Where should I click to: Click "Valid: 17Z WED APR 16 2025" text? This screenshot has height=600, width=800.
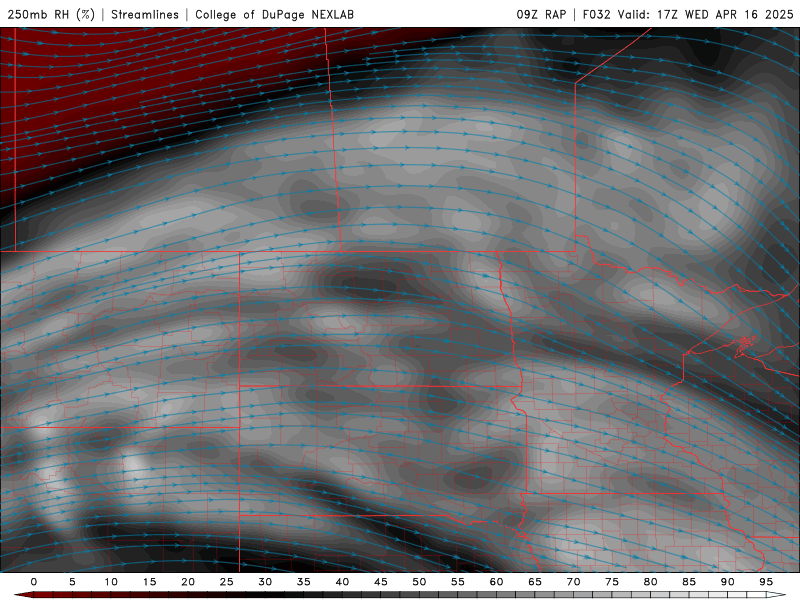(x=706, y=14)
